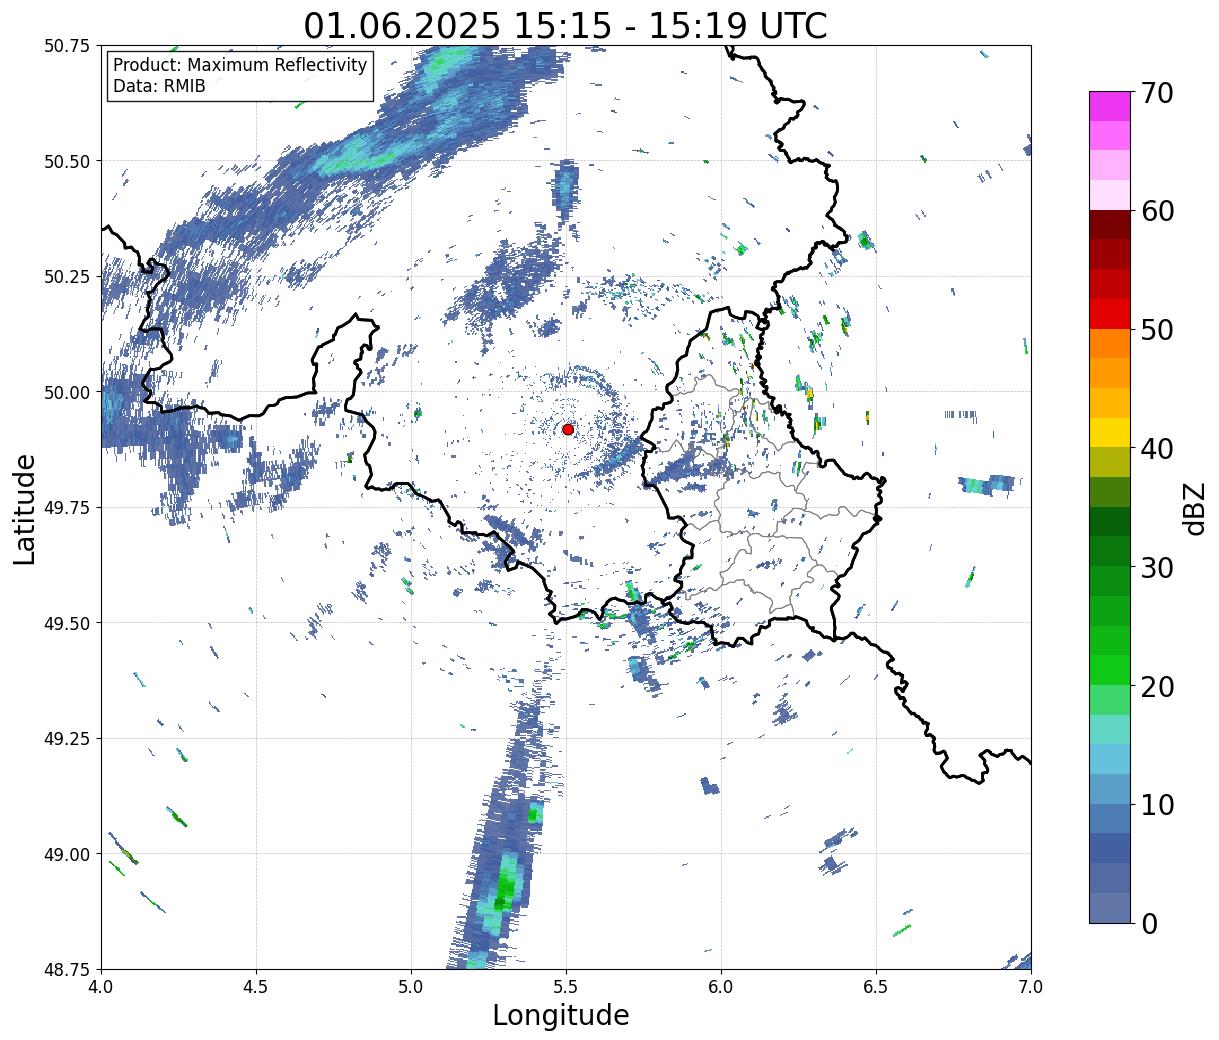Viewport: 1219px width, 1040px height.
Task: Click the colorbar tick label 10
Action: [x=1157, y=805]
